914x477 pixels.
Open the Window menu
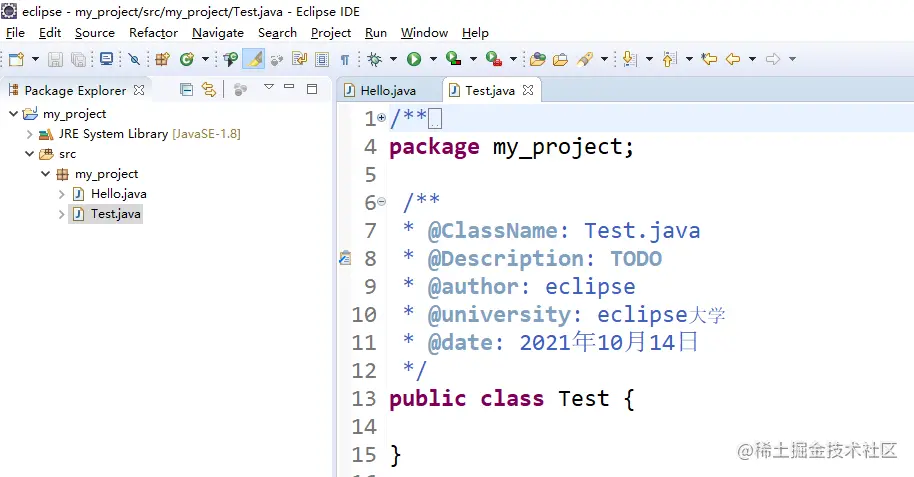point(424,33)
